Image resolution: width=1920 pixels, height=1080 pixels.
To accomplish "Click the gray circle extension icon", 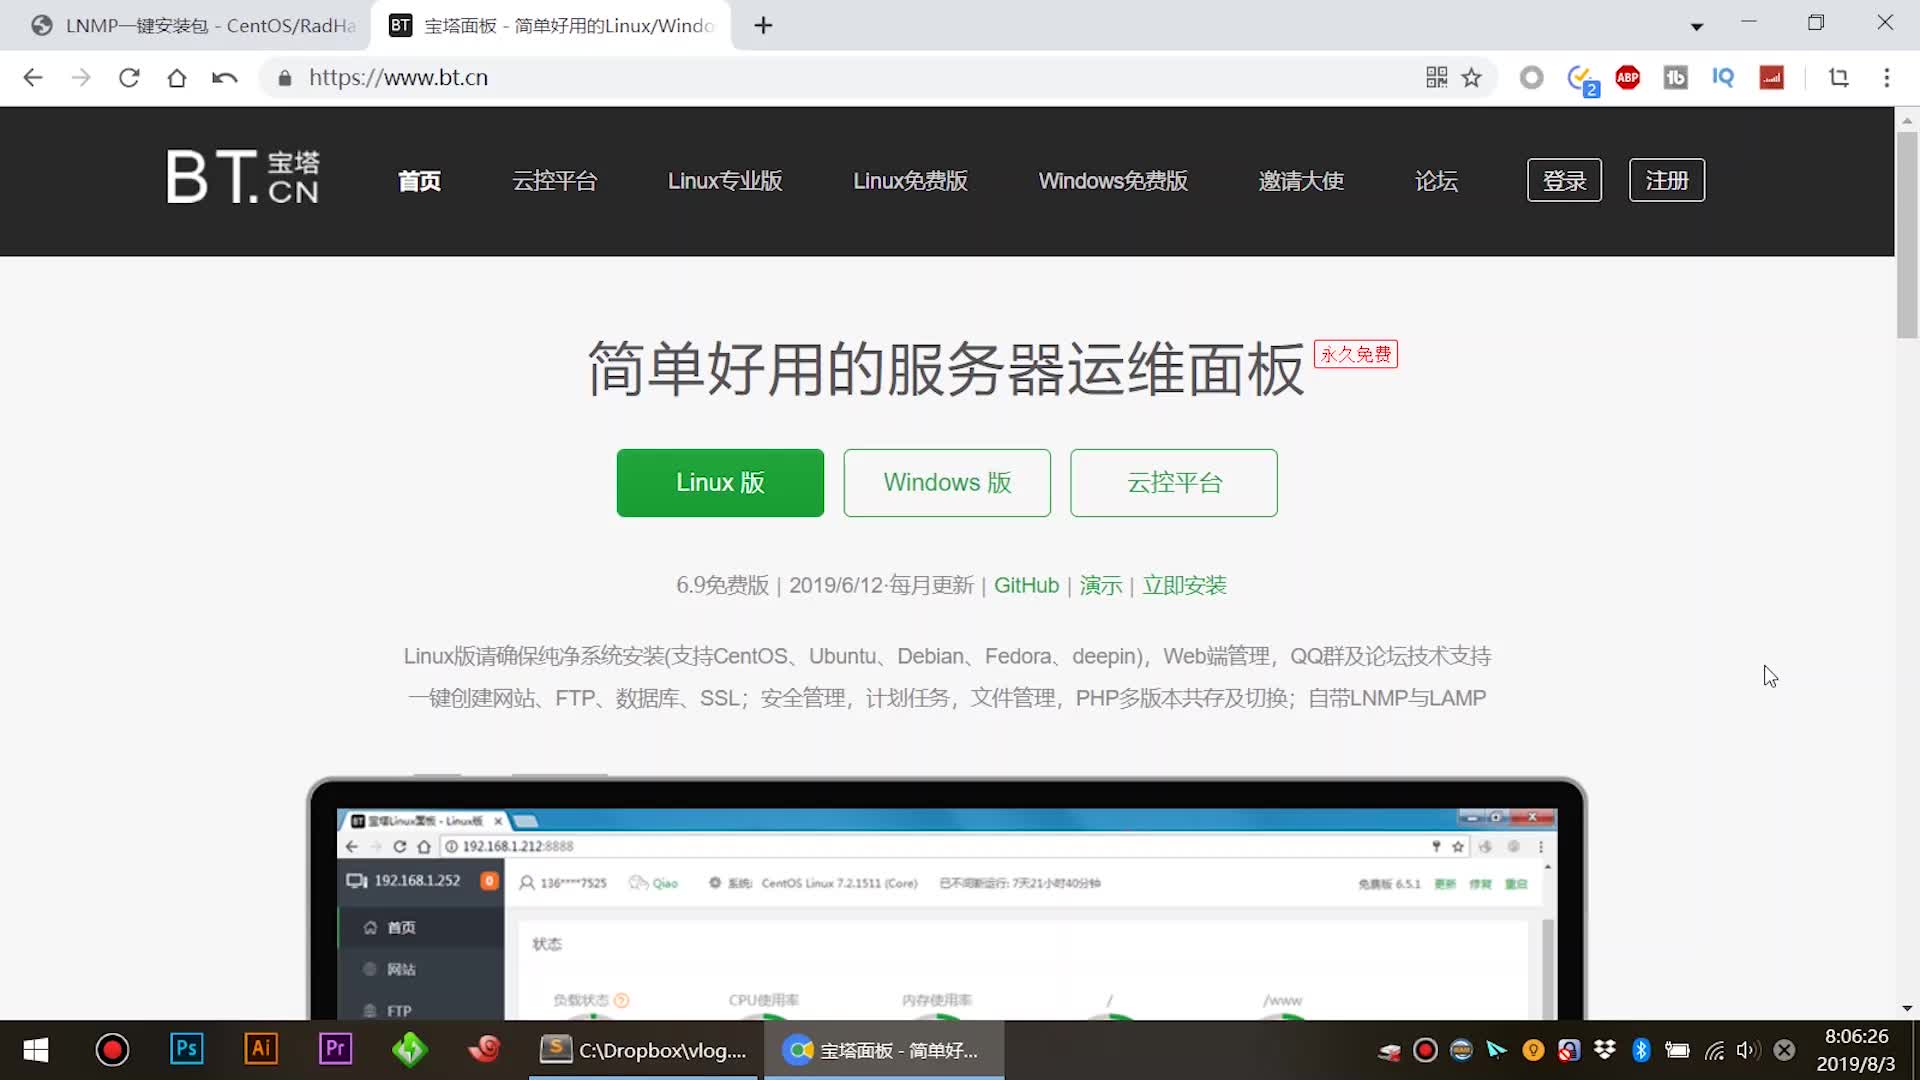I will pos(1532,78).
